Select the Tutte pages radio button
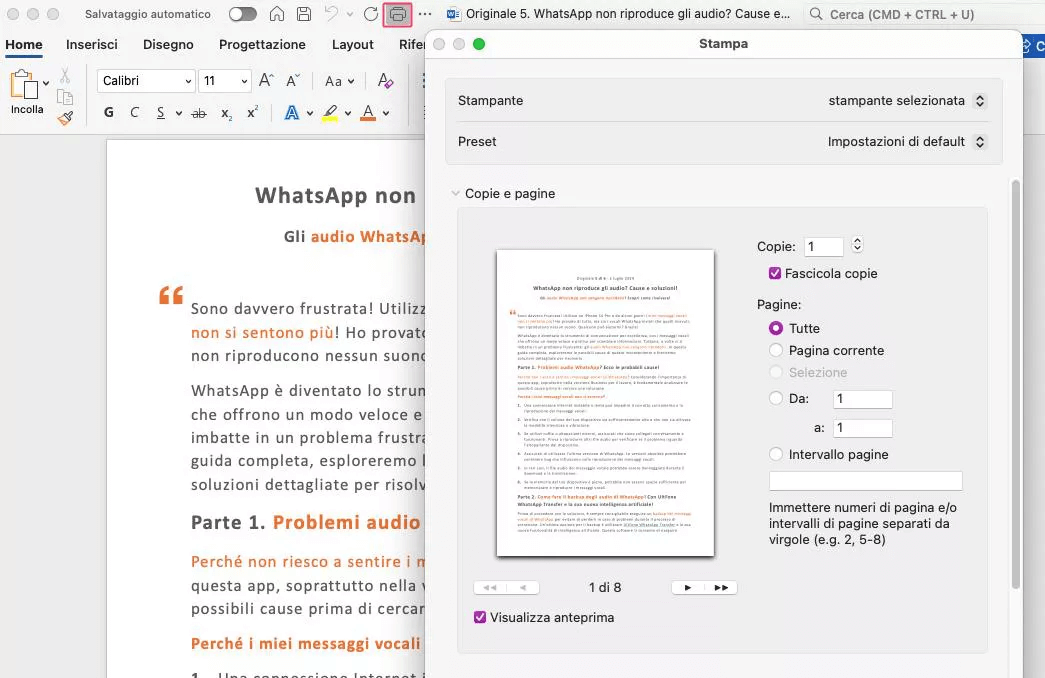 [x=776, y=328]
